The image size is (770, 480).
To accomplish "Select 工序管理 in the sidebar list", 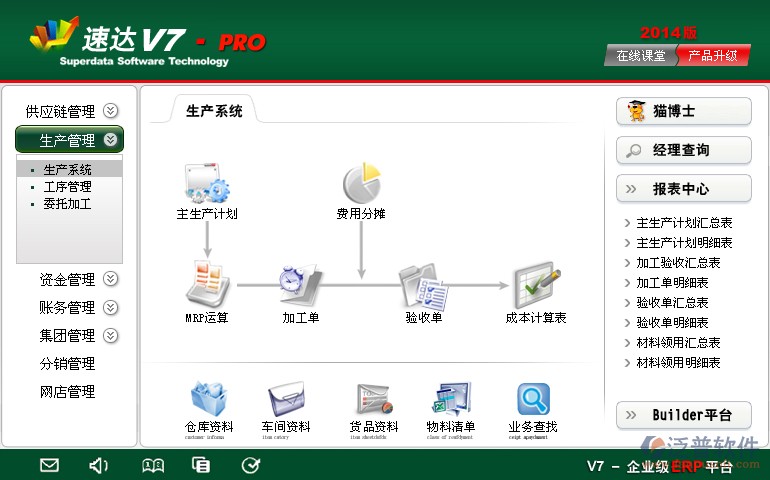I will [69, 187].
